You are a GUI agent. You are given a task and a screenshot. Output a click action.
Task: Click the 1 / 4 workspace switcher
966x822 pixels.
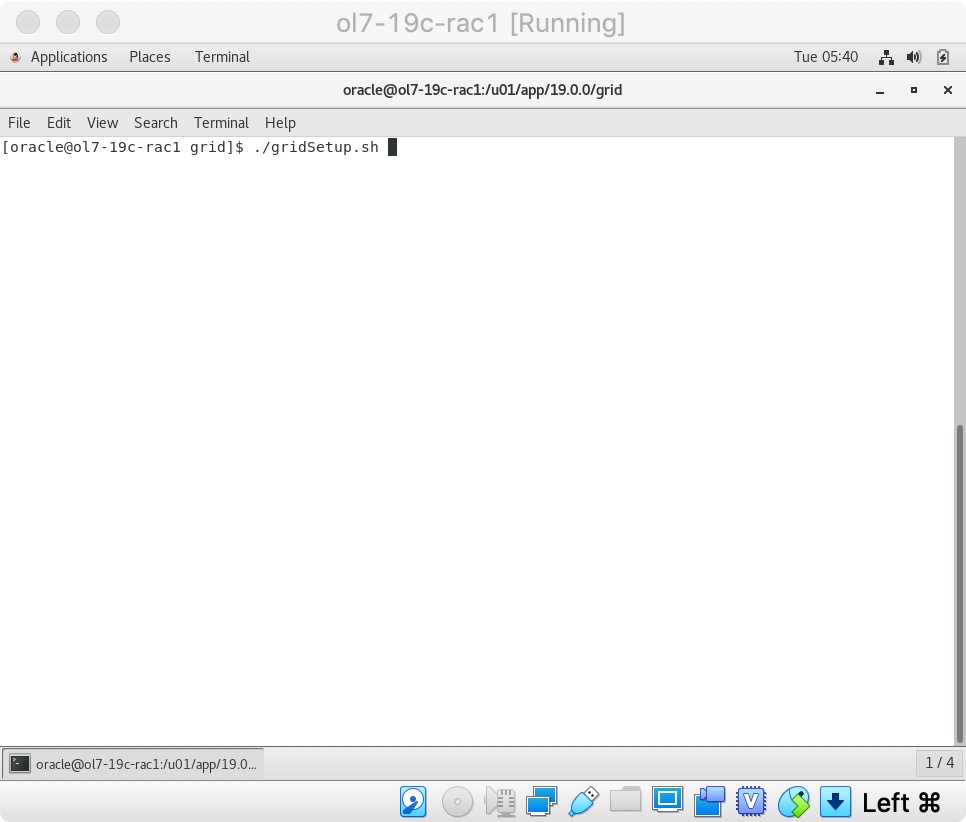(x=939, y=763)
